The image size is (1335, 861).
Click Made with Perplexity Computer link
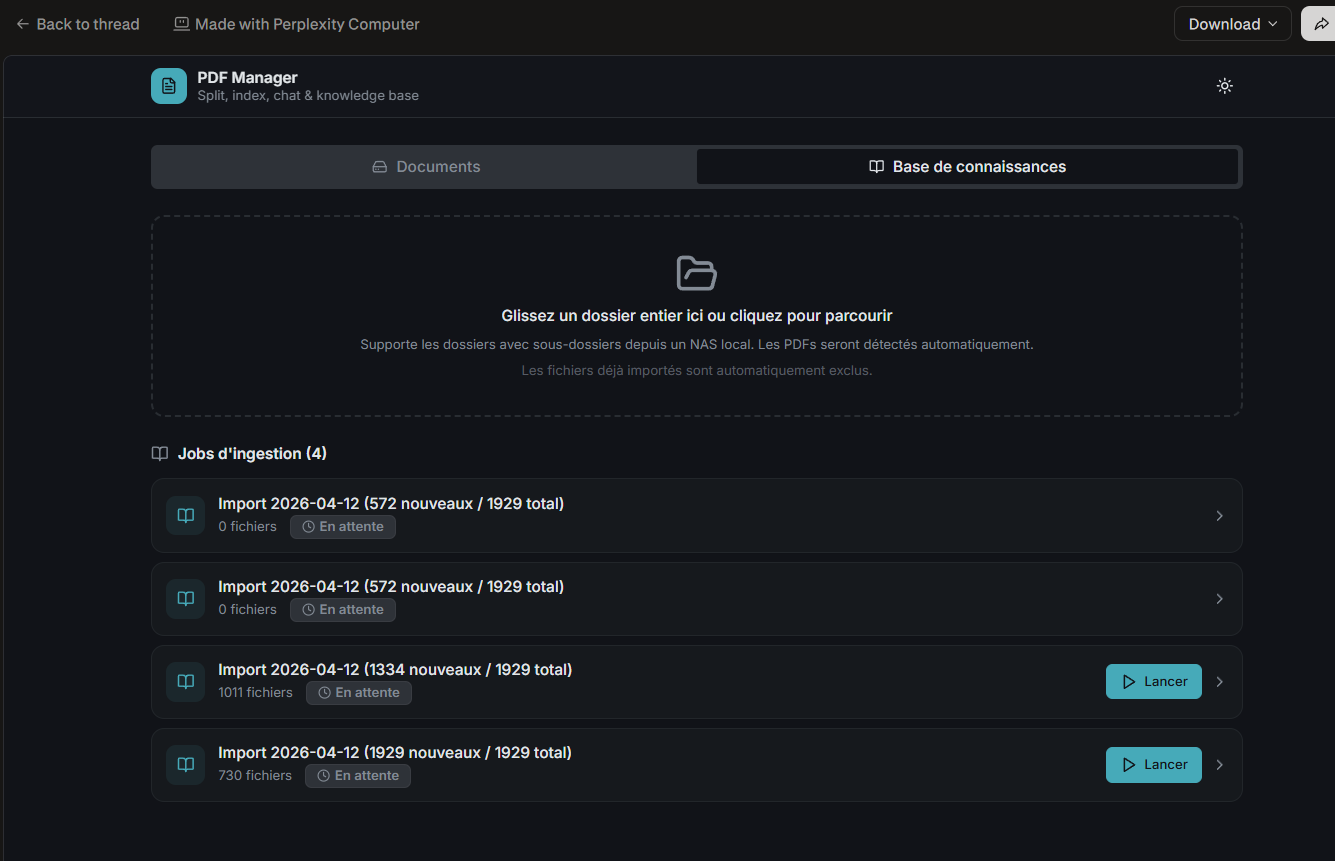[x=296, y=24]
